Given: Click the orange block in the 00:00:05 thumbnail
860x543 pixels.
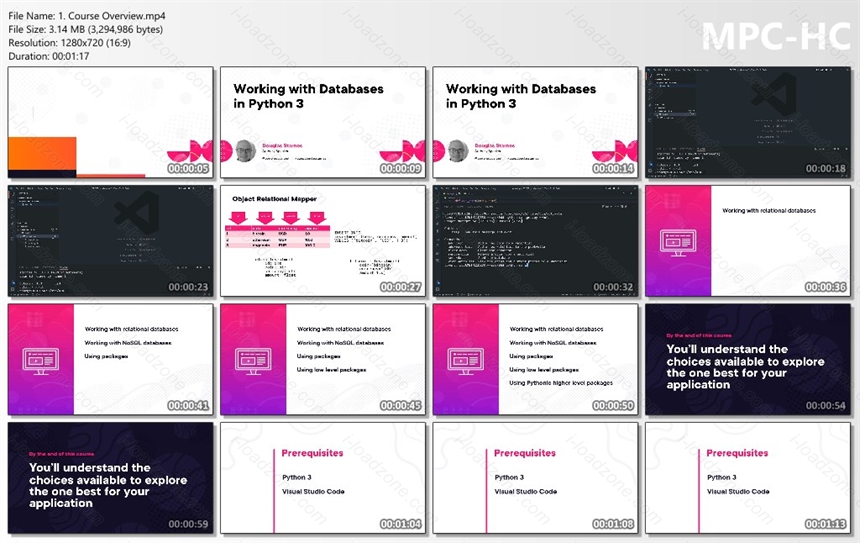Looking at the screenshot, I should click(42, 154).
